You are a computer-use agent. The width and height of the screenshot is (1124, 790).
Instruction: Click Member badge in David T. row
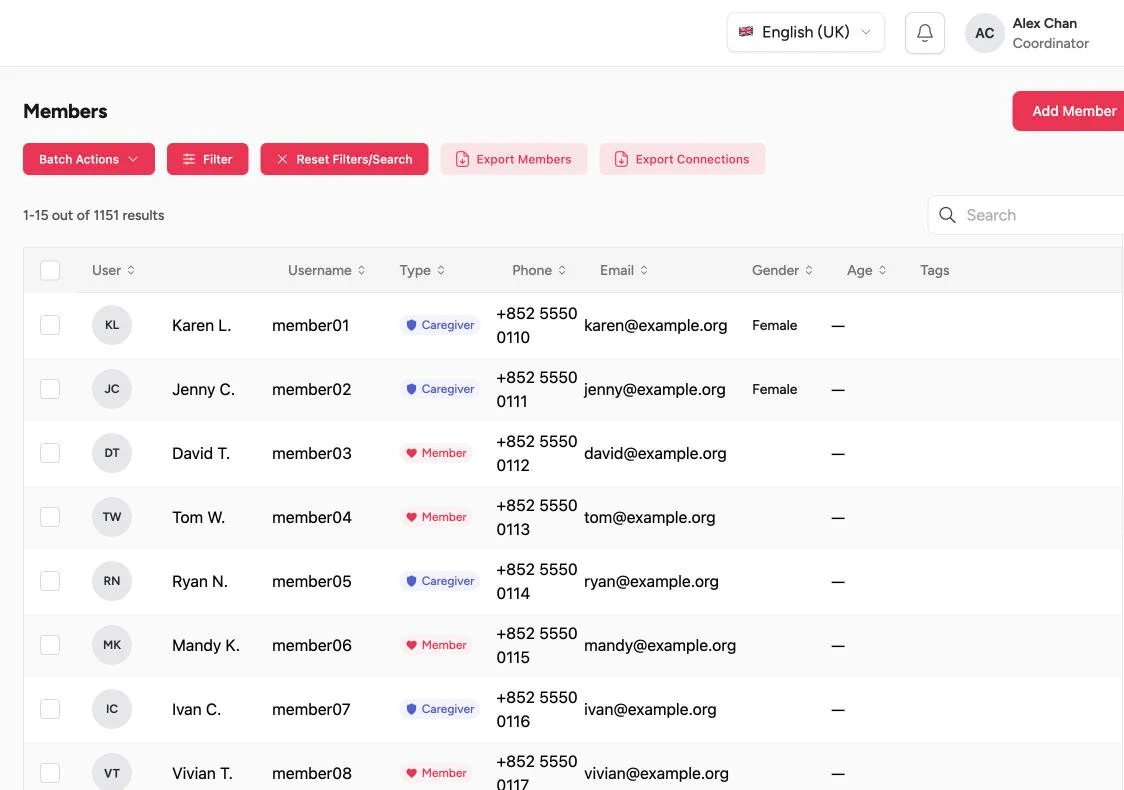(x=436, y=453)
